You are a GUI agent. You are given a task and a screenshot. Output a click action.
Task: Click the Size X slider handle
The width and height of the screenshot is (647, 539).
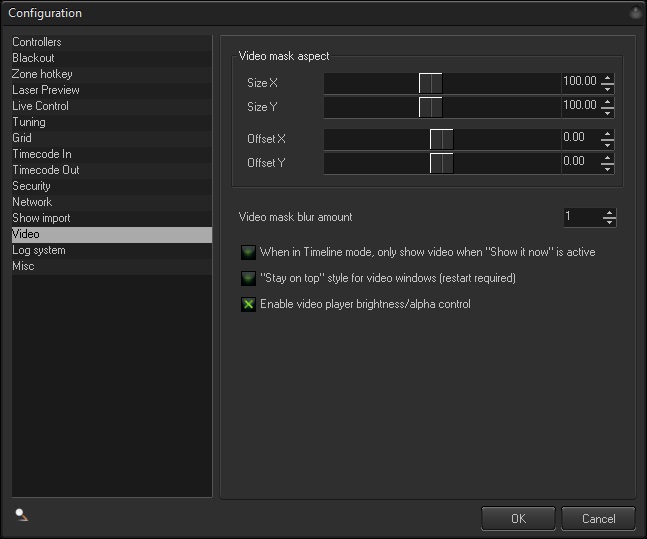point(430,83)
